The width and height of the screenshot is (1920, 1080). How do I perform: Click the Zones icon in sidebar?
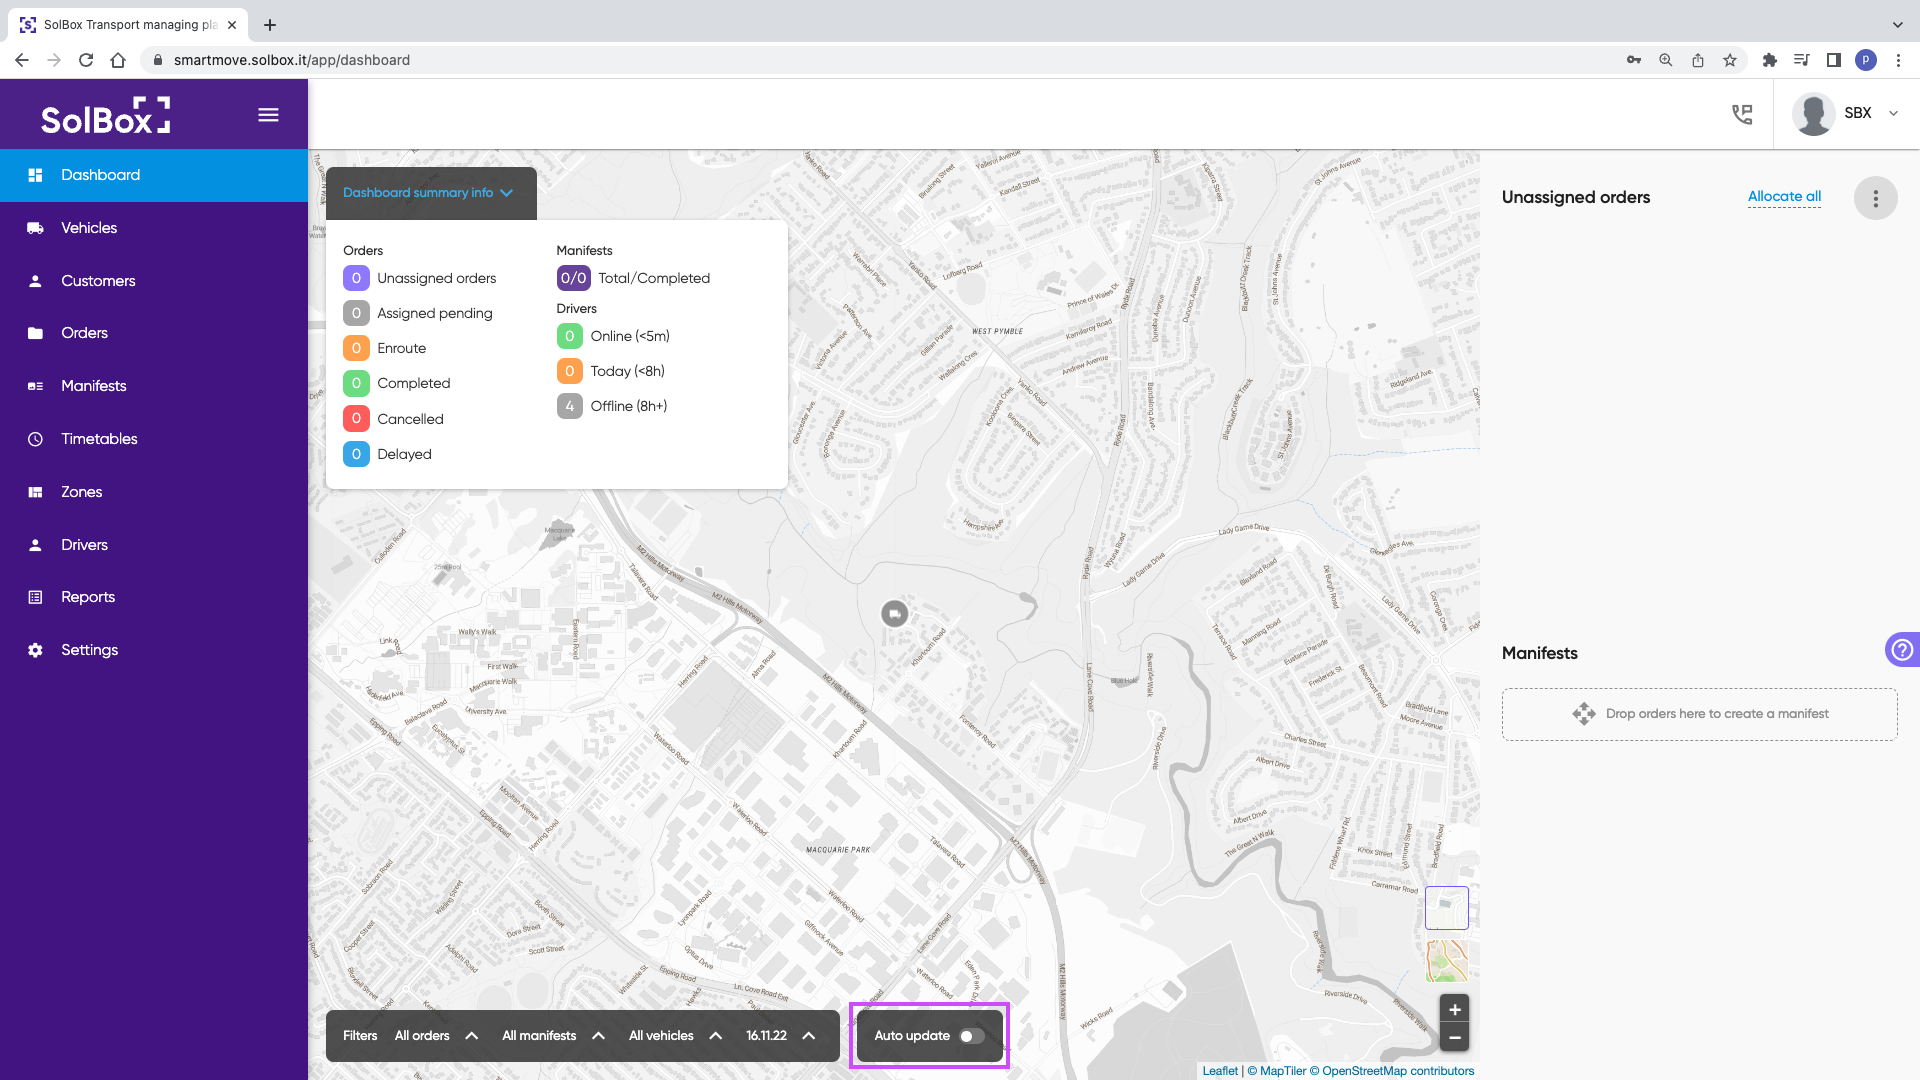36,491
